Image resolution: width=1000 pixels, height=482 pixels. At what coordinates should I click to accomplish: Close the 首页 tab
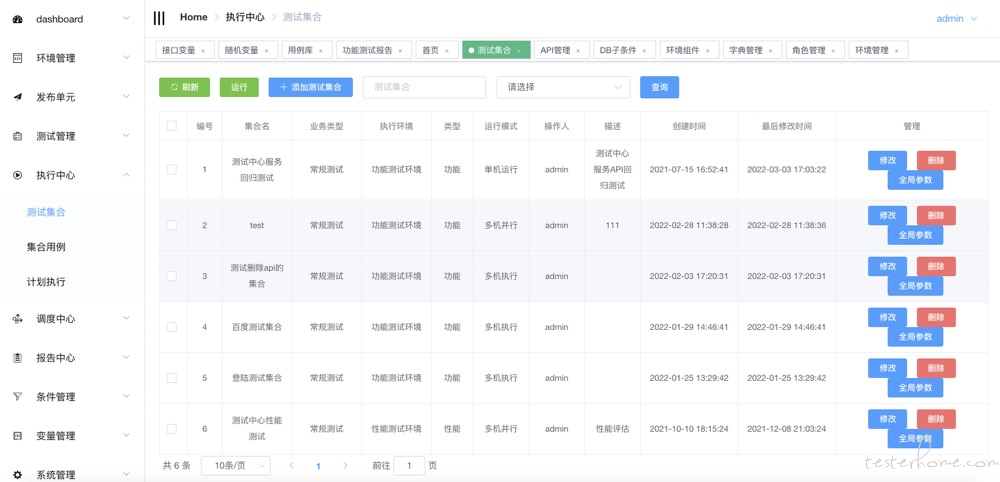[x=446, y=50]
